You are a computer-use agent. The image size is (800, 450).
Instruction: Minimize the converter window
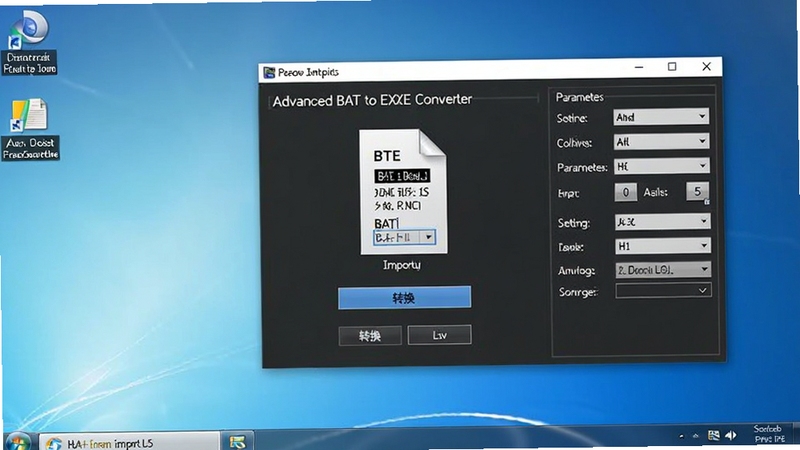coord(639,67)
